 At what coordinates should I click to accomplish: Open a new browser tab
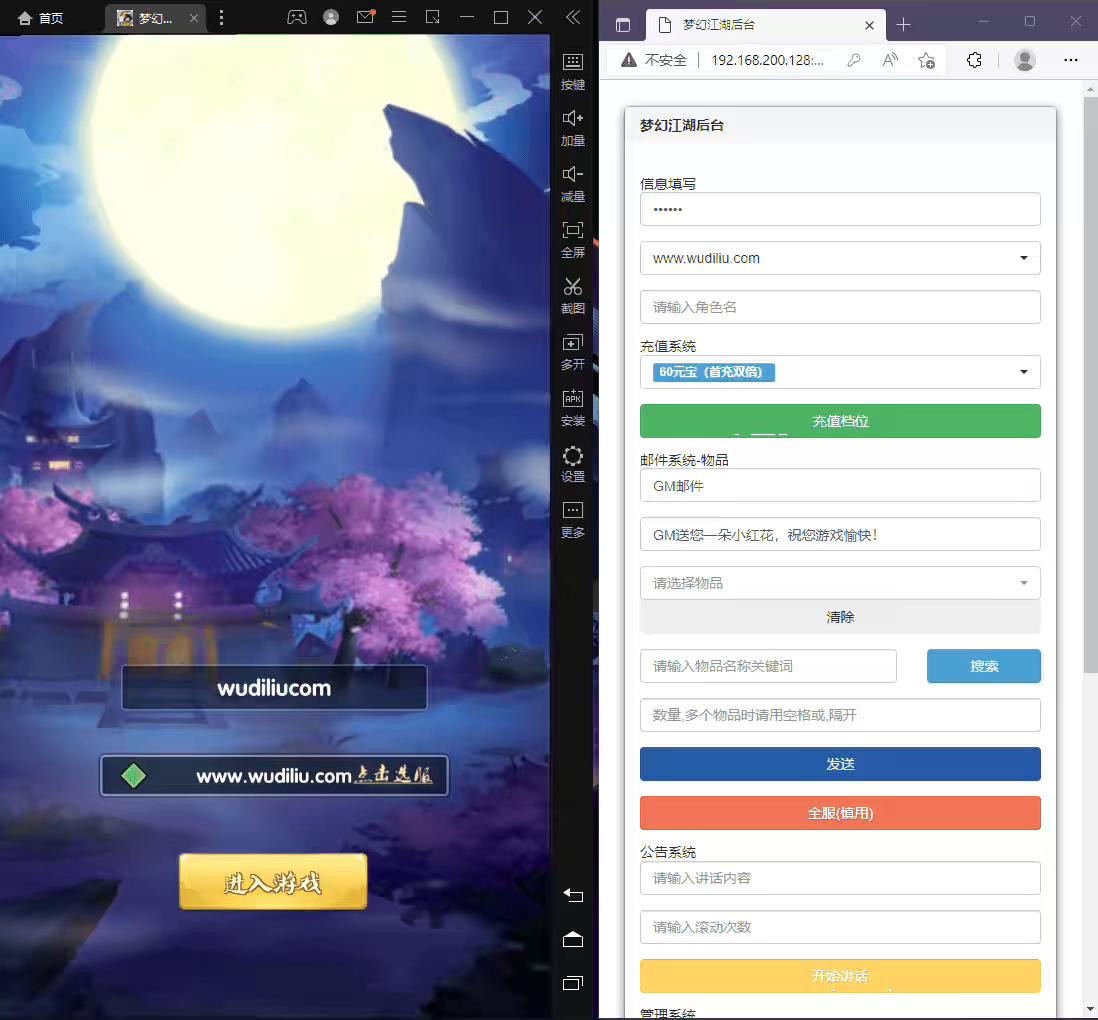pos(903,25)
